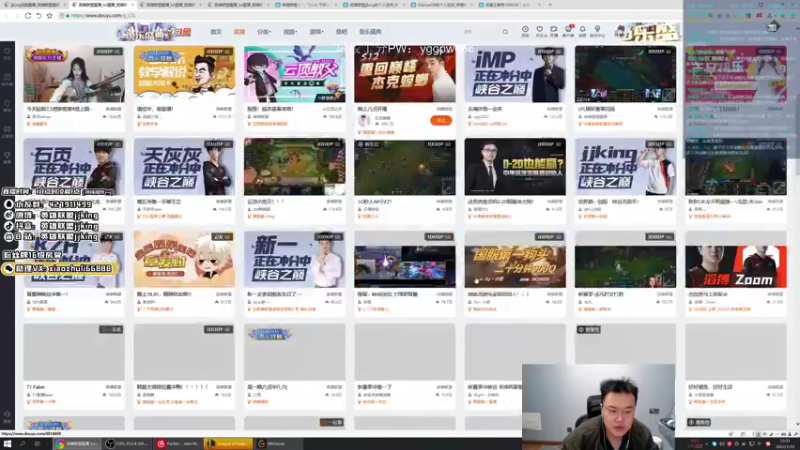Open the 云顶教父 stream thumbnail

(x=294, y=74)
